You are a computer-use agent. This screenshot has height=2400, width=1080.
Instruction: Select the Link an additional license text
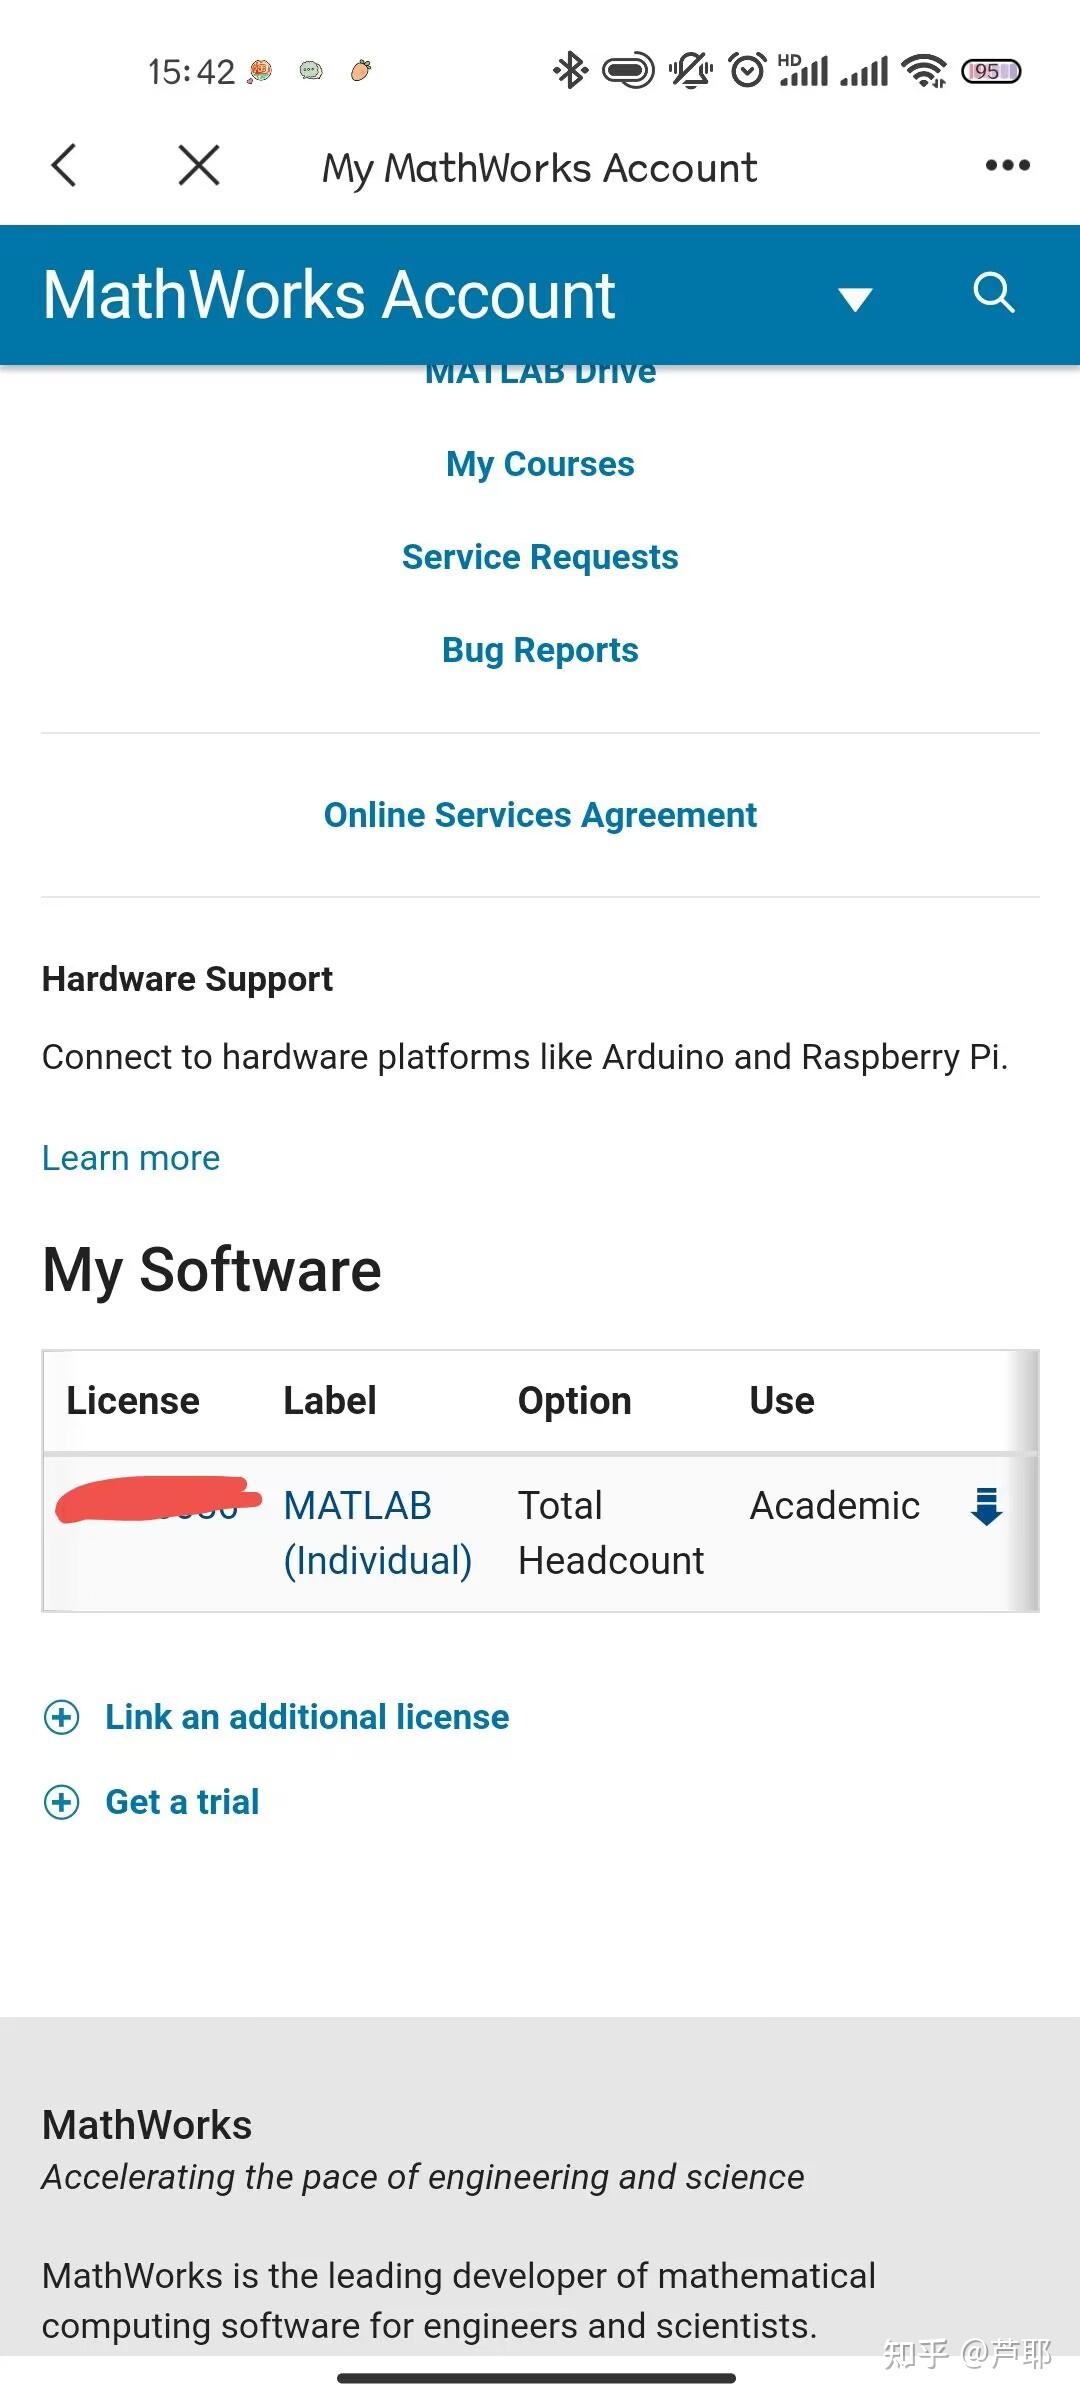(307, 1717)
